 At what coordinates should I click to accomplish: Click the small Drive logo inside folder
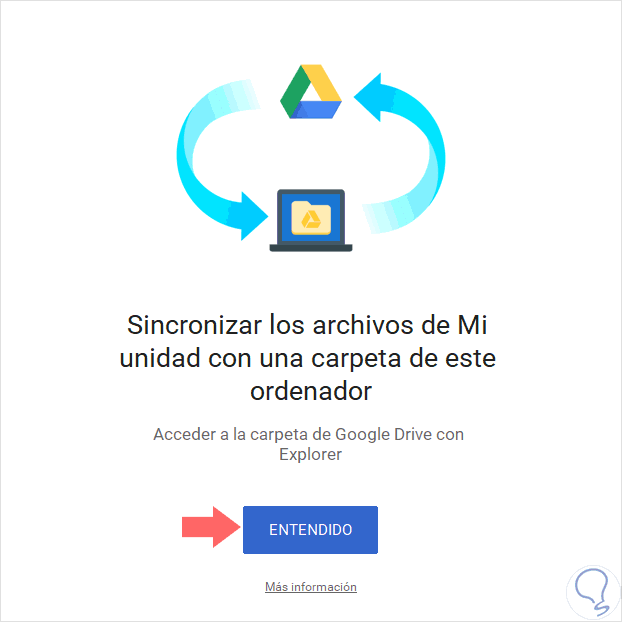tap(311, 219)
